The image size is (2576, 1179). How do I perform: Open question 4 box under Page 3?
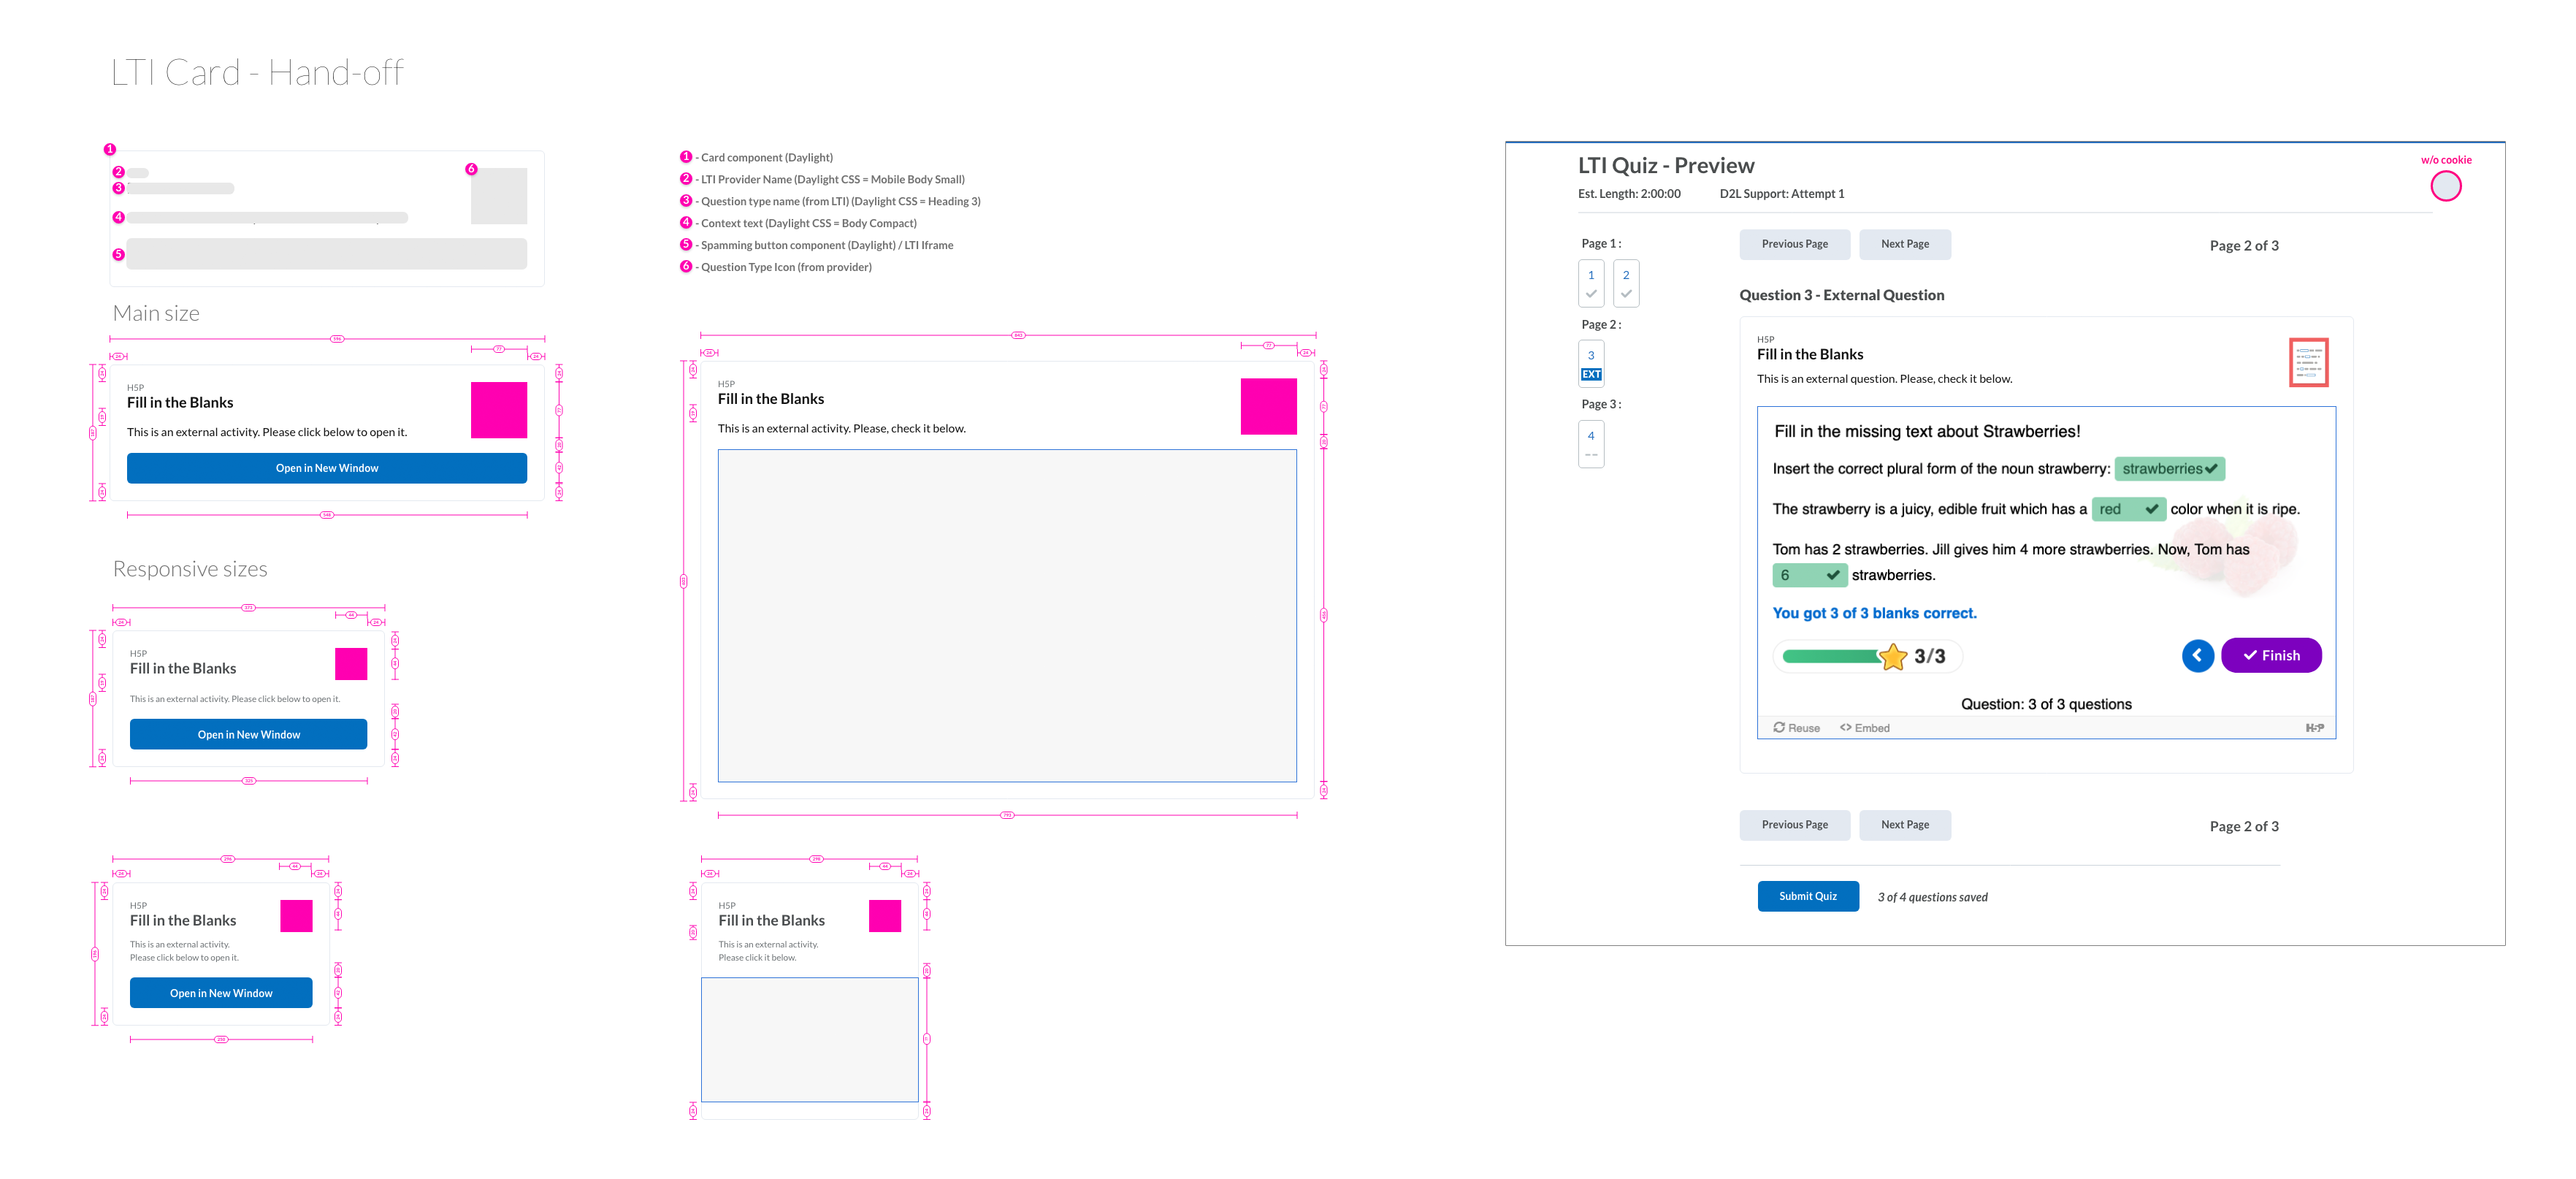coord(1591,443)
